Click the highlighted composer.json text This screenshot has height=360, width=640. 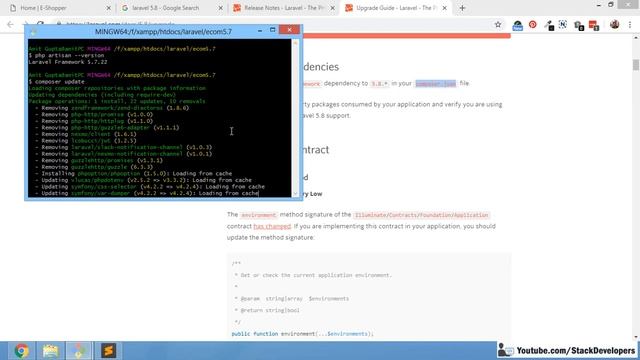pos(435,83)
